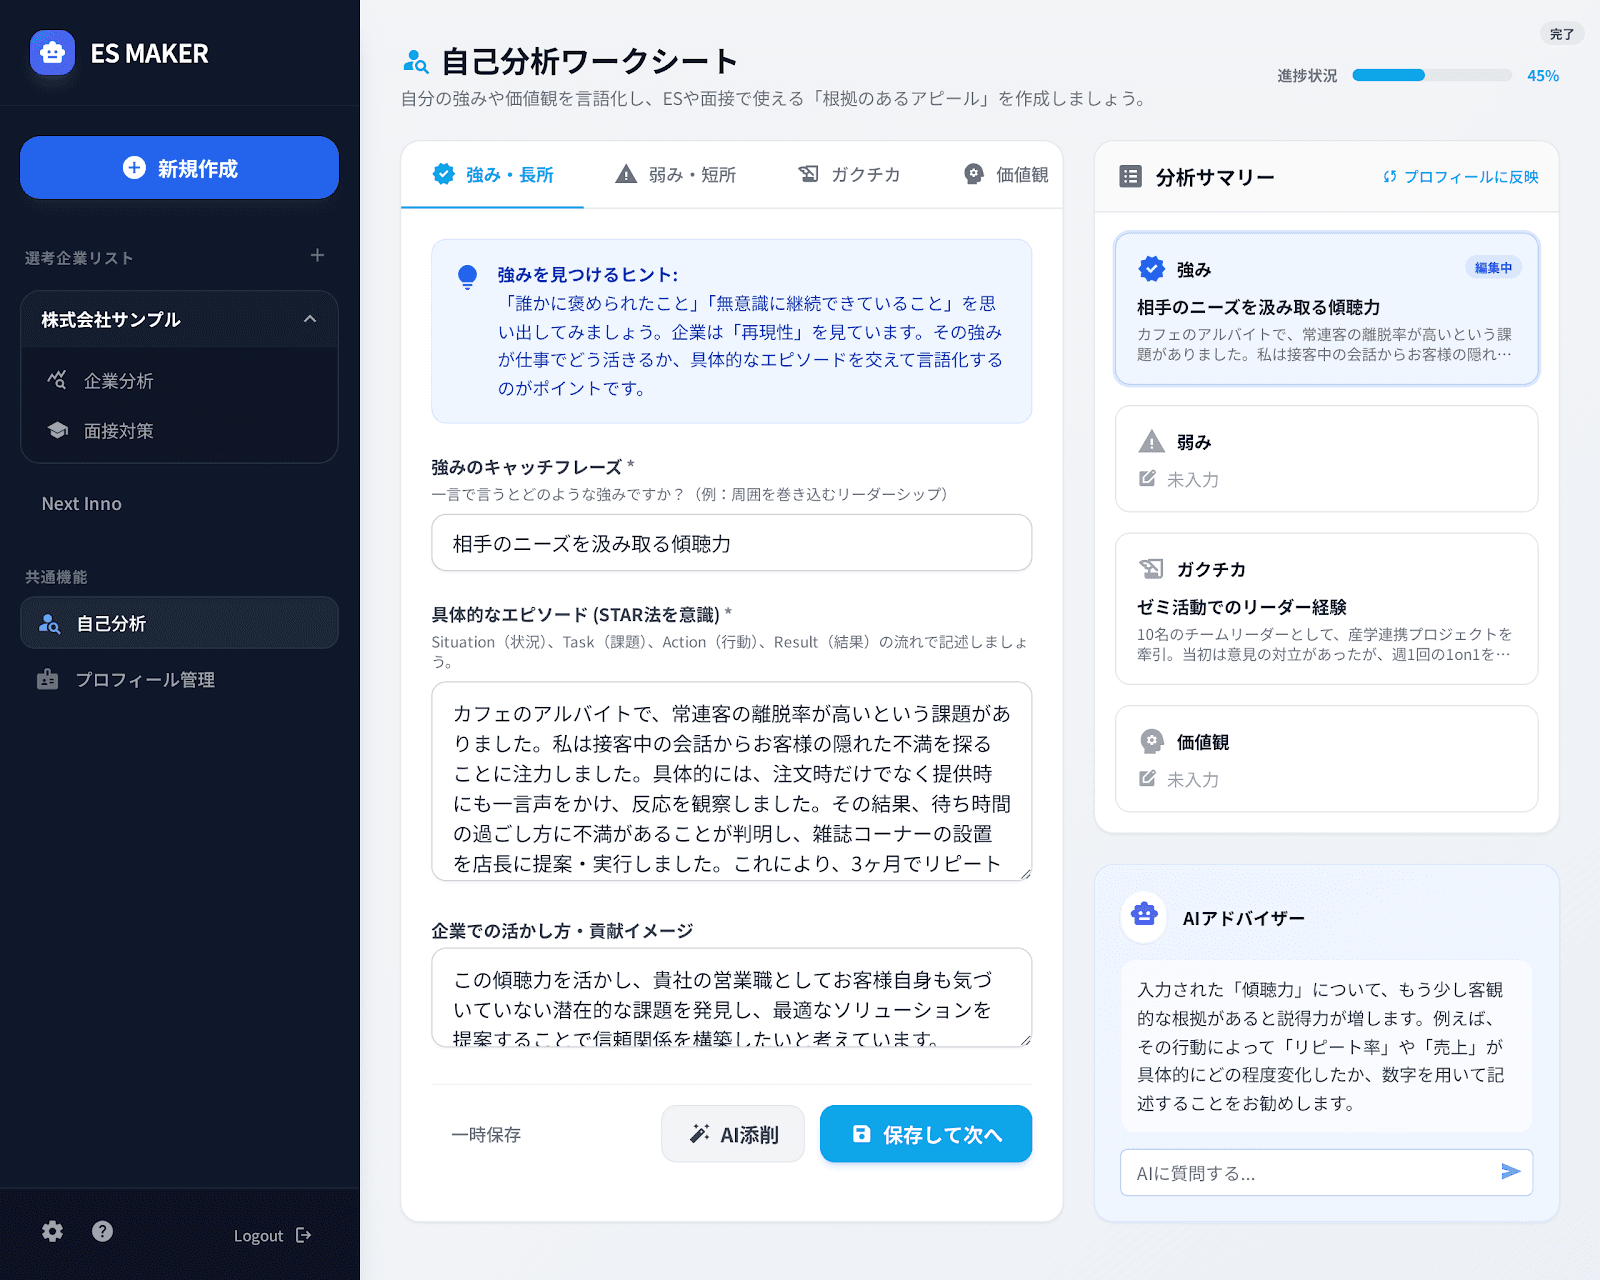Collapse 株式会社サンプル with its chevron
Image resolution: width=1600 pixels, height=1280 pixels.
(311, 318)
